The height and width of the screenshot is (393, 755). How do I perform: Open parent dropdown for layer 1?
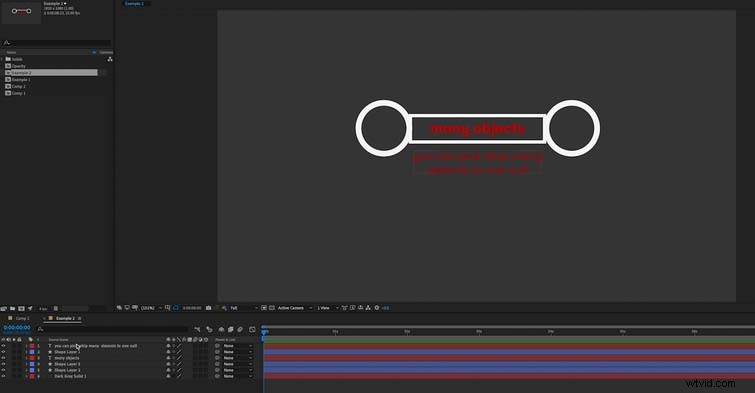[237, 346]
